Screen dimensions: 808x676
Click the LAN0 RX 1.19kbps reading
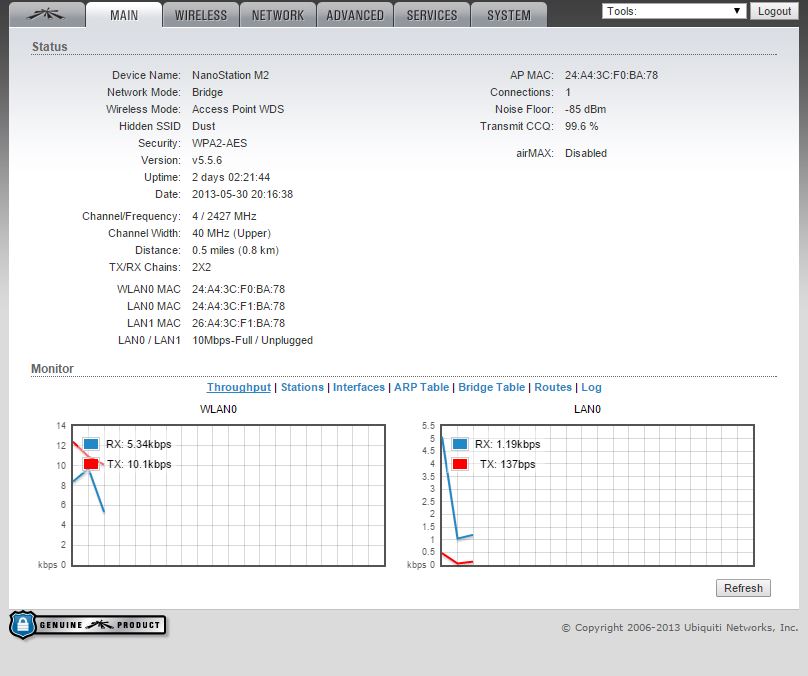(508, 444)
